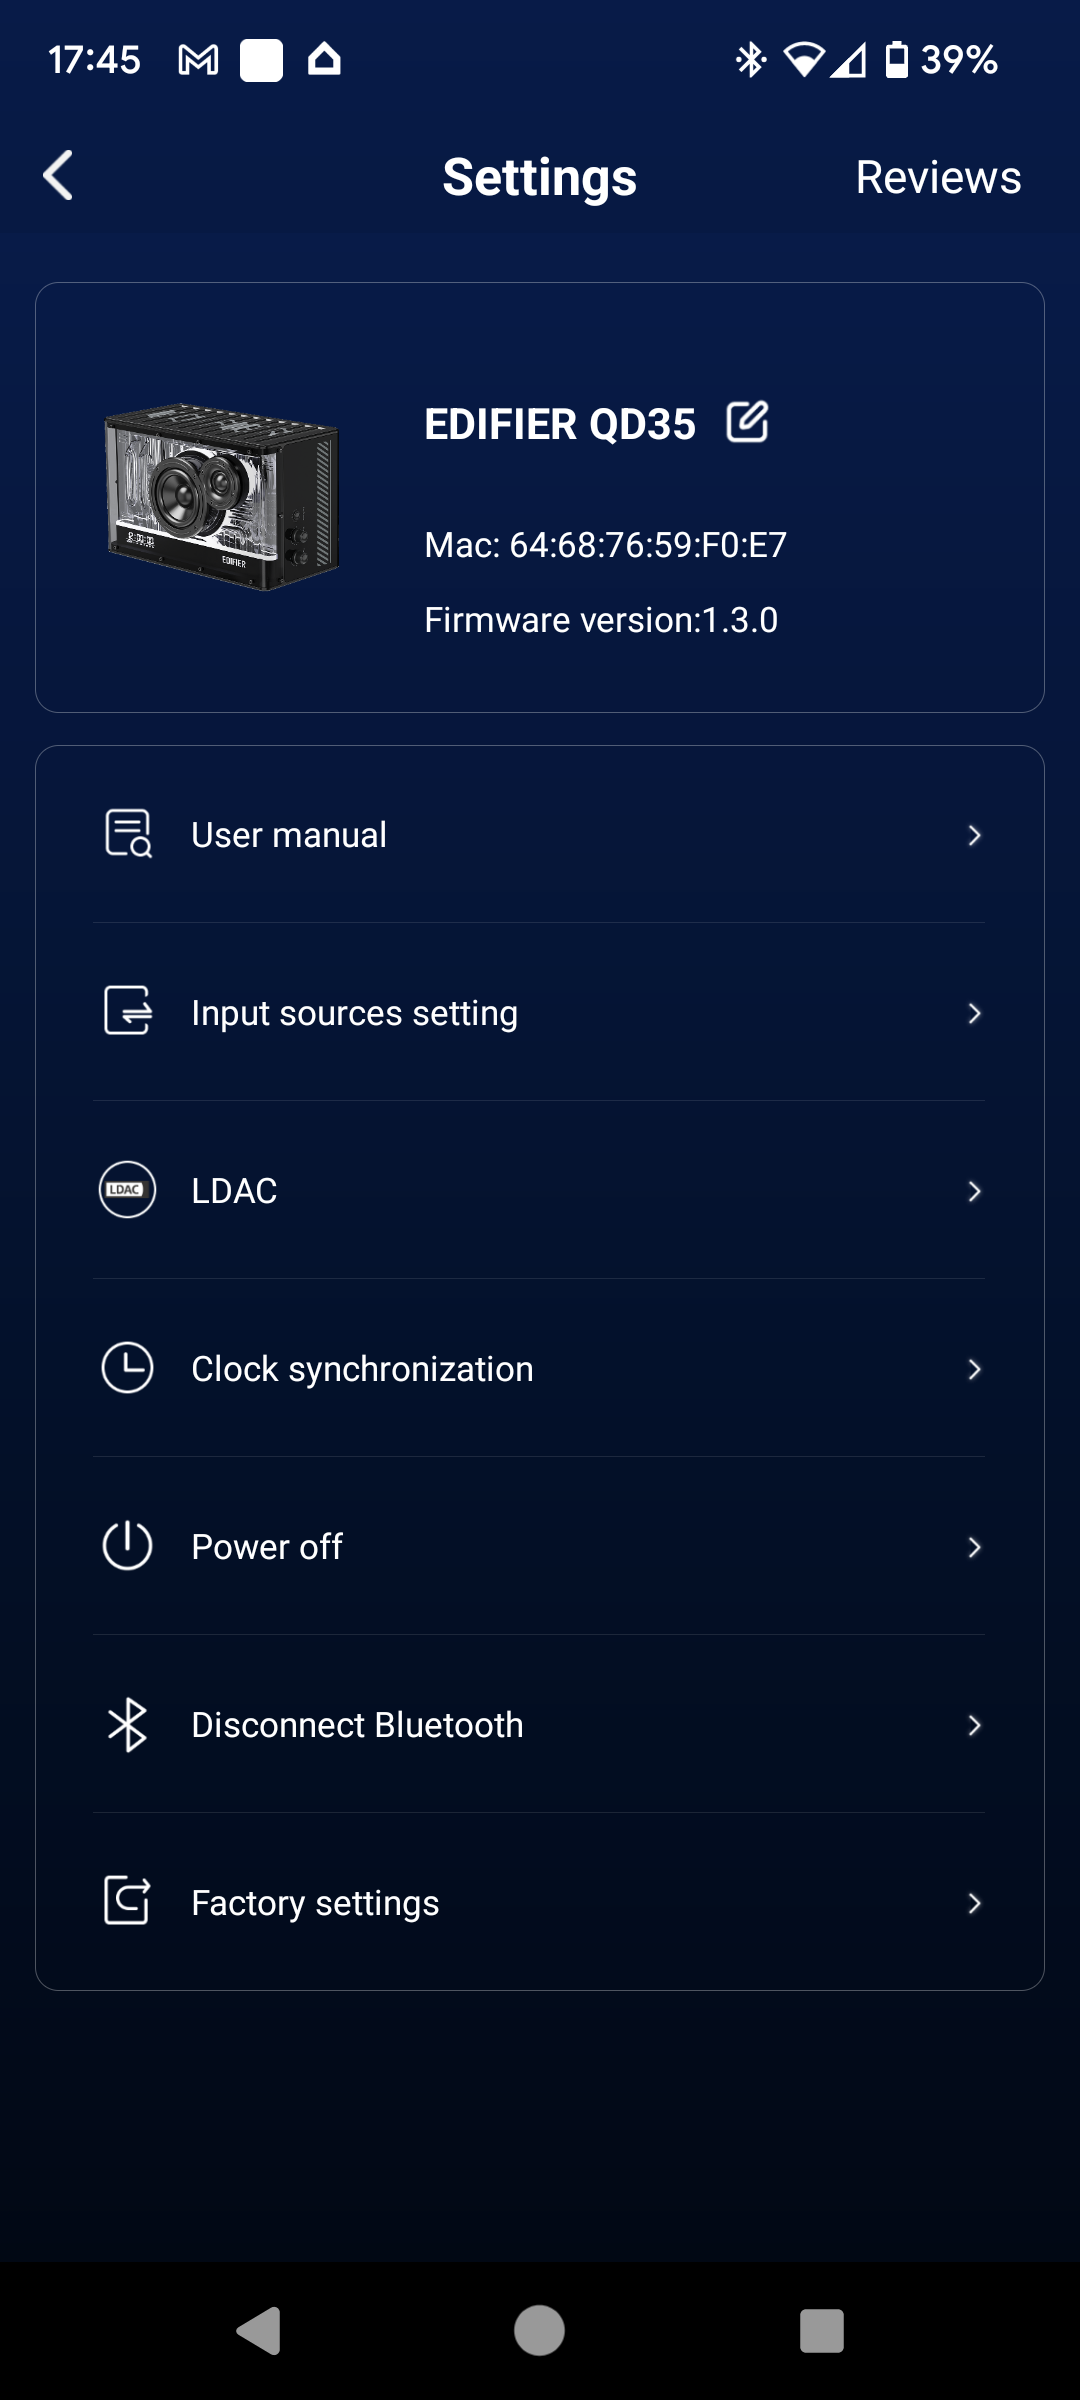Viewport: 1080px width, 2400px height.
Task: Select the Power off entry
Action: (539, 1546)
